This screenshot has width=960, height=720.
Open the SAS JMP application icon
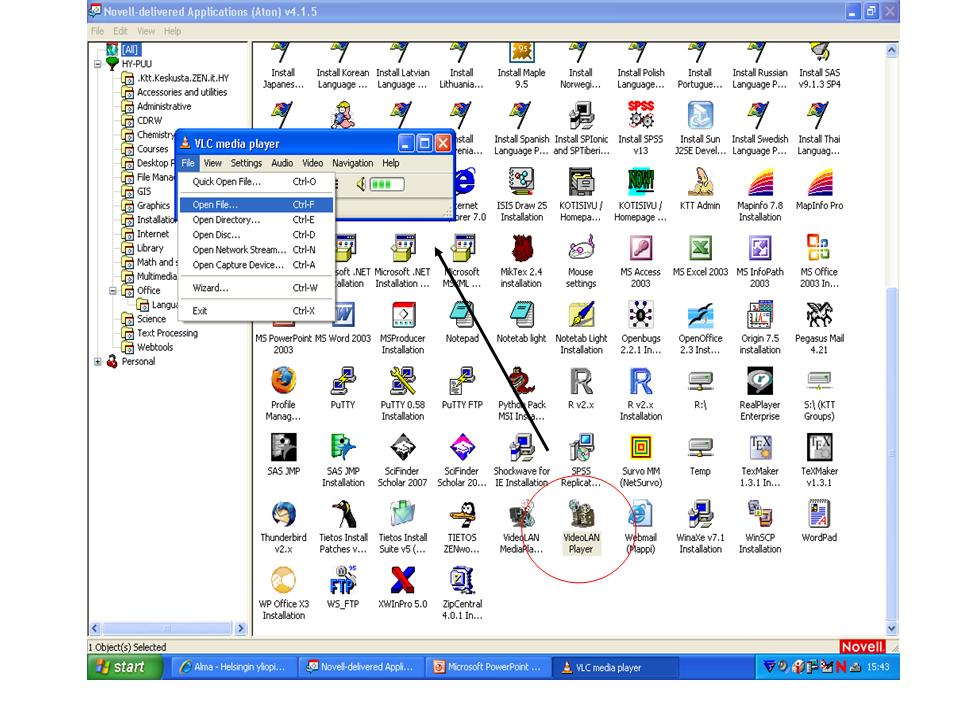(283, 448)
